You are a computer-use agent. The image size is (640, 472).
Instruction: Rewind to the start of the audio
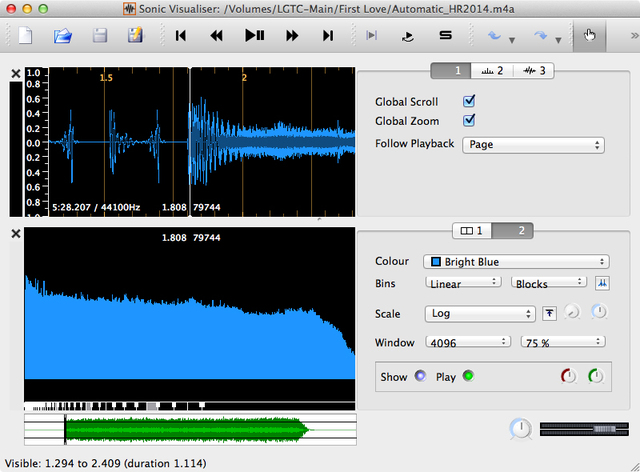click(181, 36)
